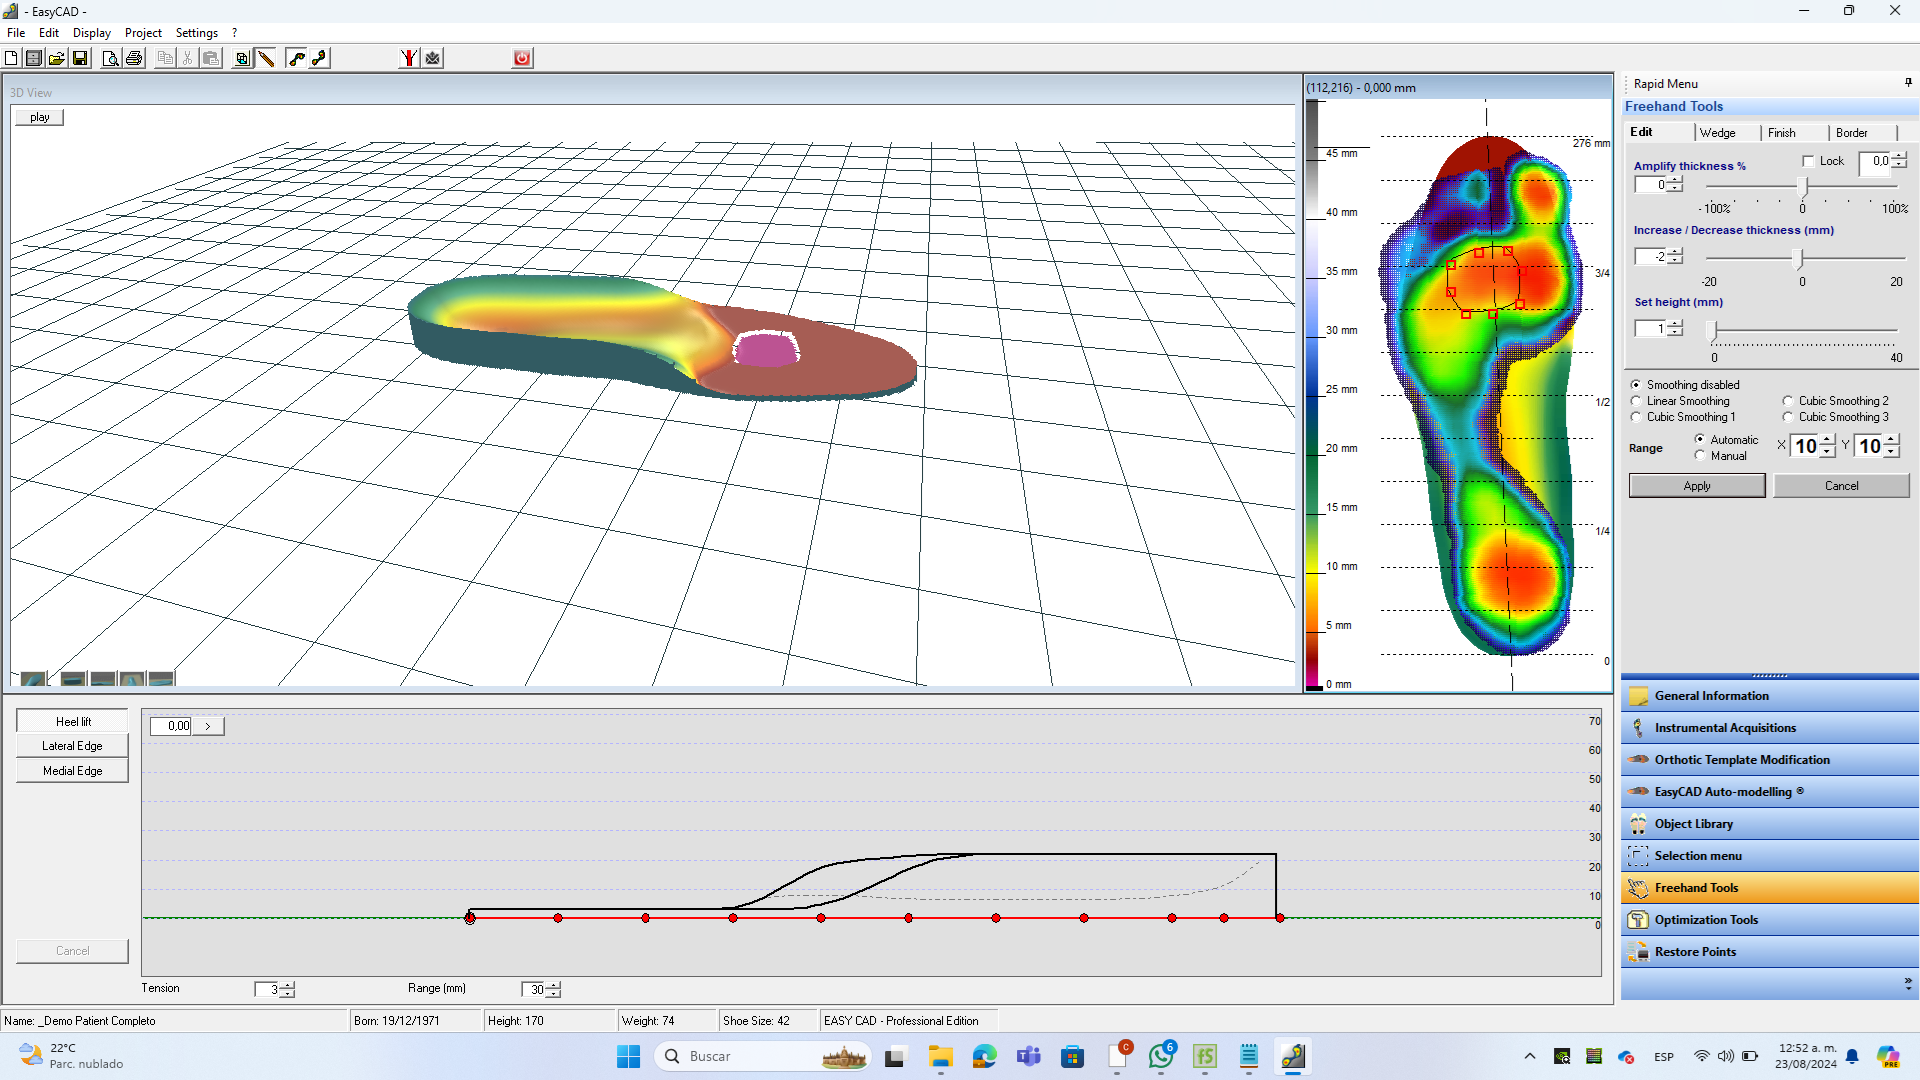Screen dimensions: 1920x1080
Task: Click the new document toolbar icon
Action: (11, 58)
